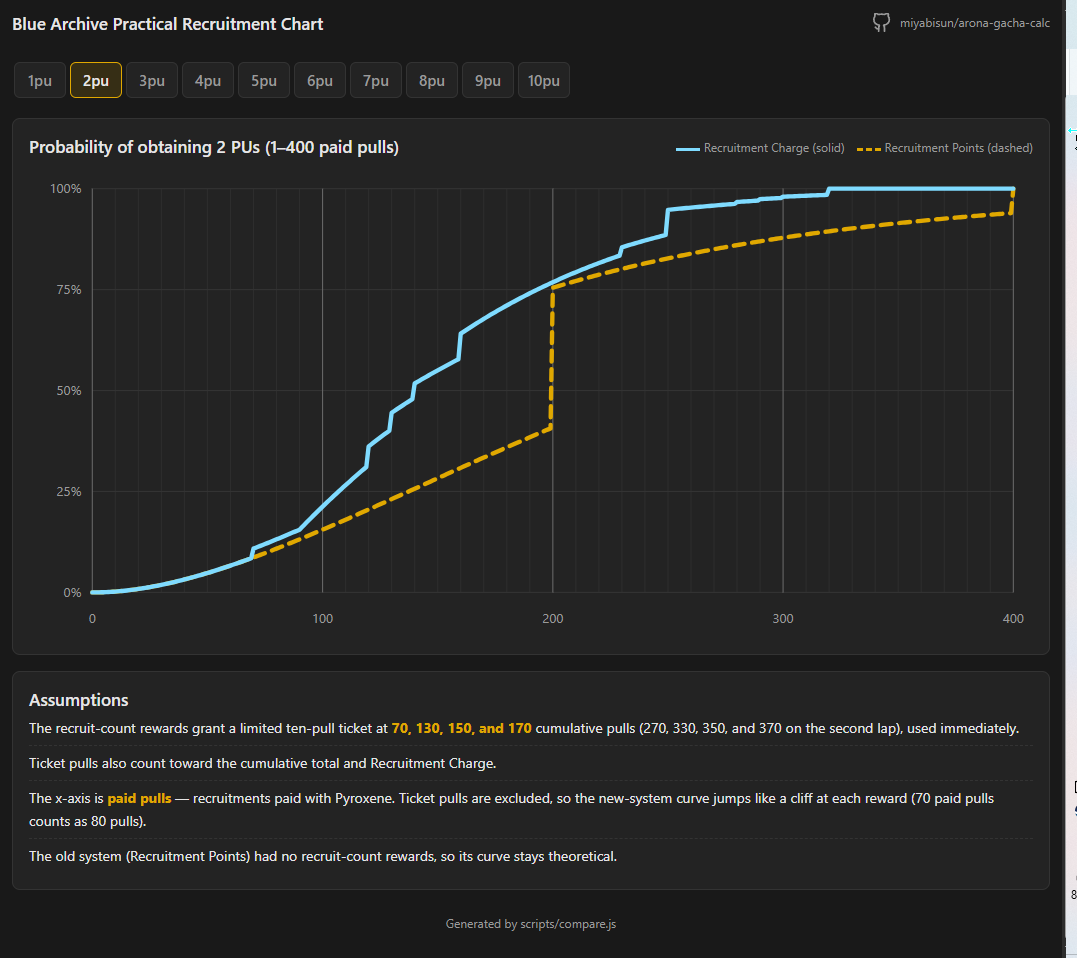Click the Assumptions heading
1077x958 pixels.
[x=78, y=700]
